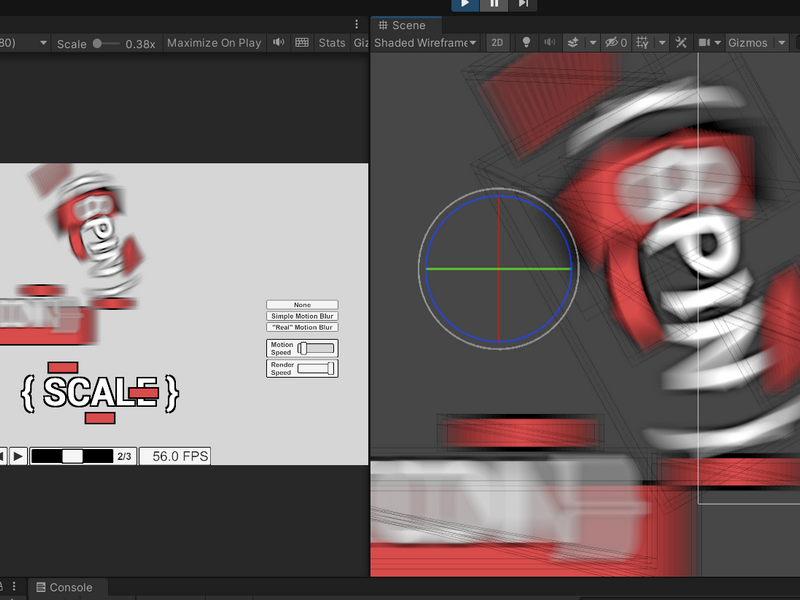Toggle Gizmos in the Game view toolbar
Viewport: 800px width, 600px height.
[x=361, y=43]
